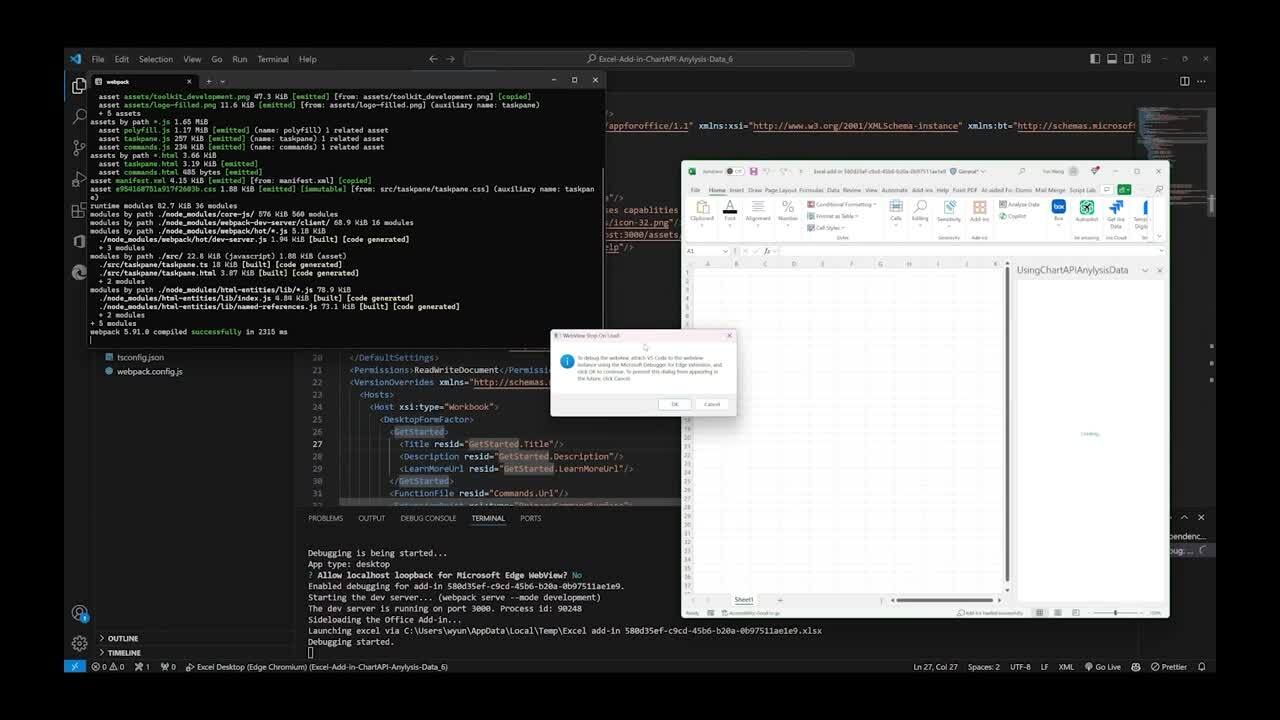The width and height of the screenshot is (1280, 720).
Task: Click the Prettier status bar item
Action: (x=1168, y=667)
